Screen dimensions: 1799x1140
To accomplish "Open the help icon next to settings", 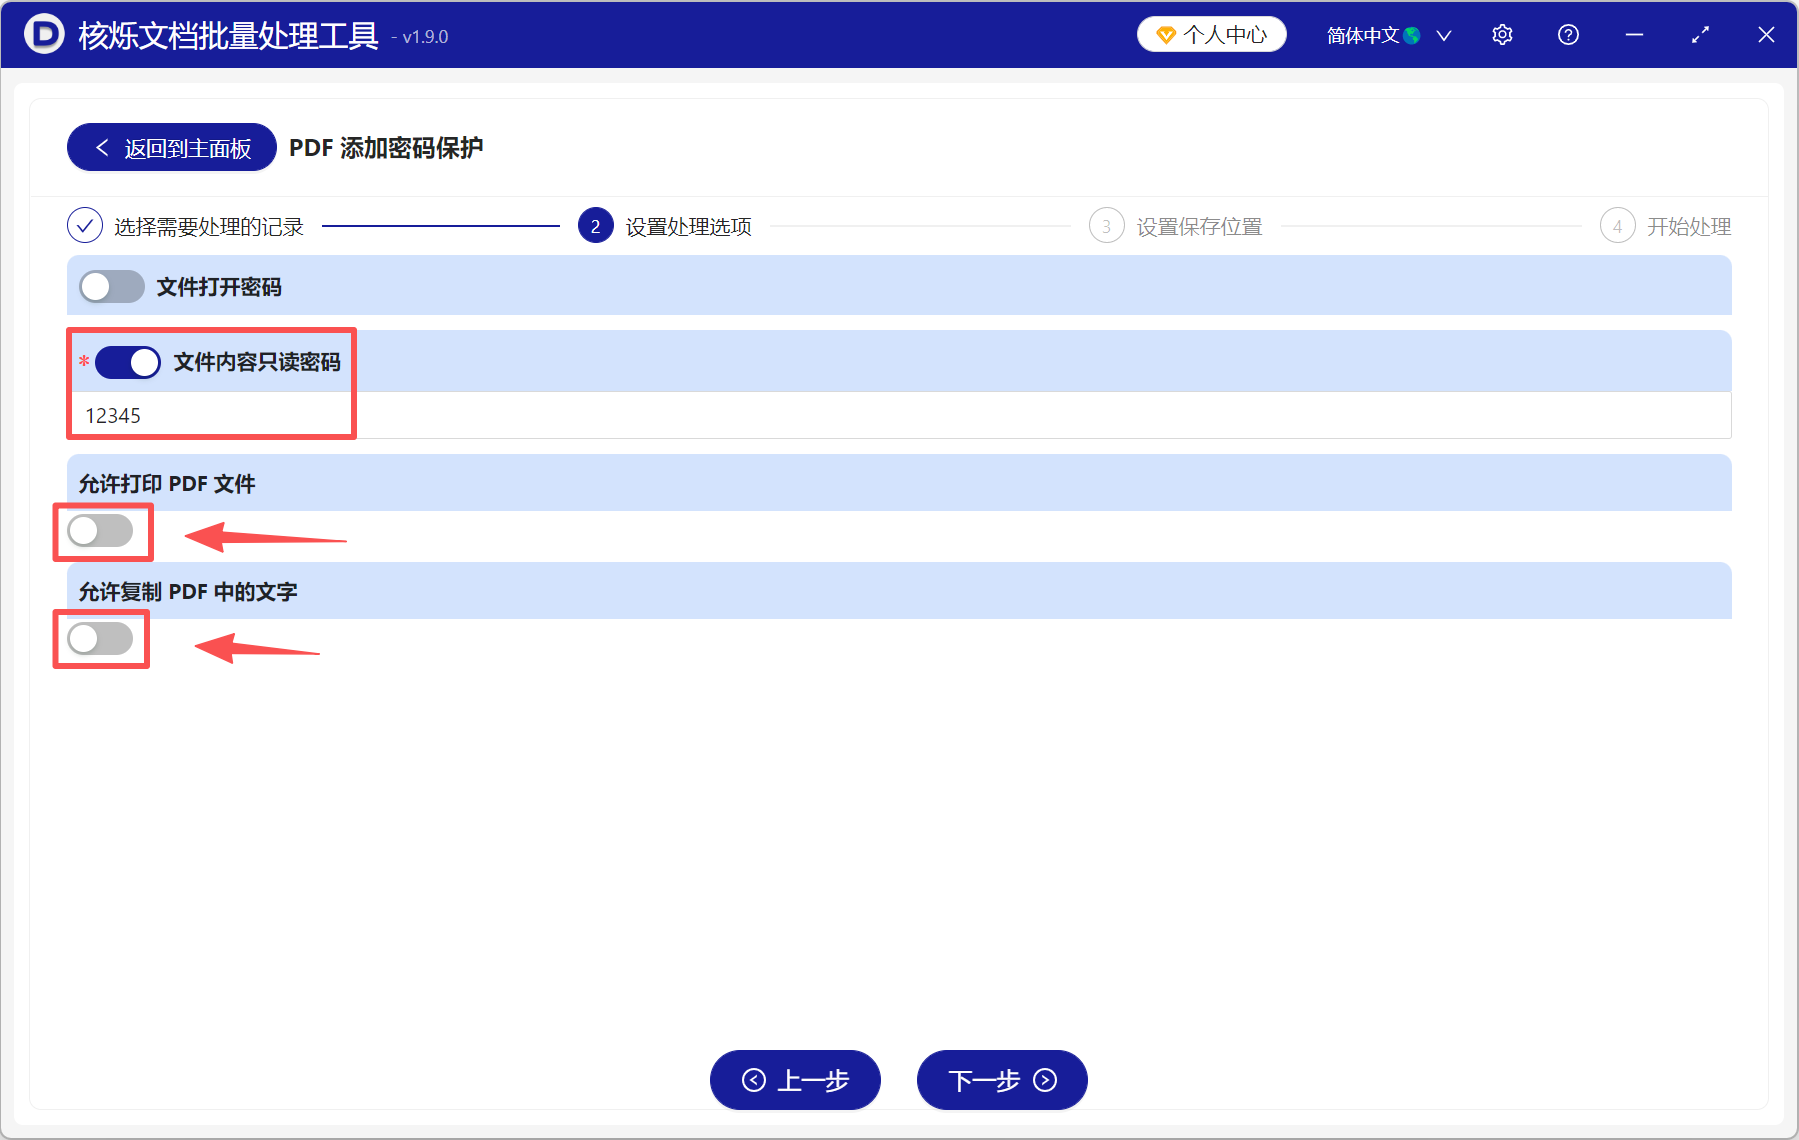I will [x=1567, y=34].
